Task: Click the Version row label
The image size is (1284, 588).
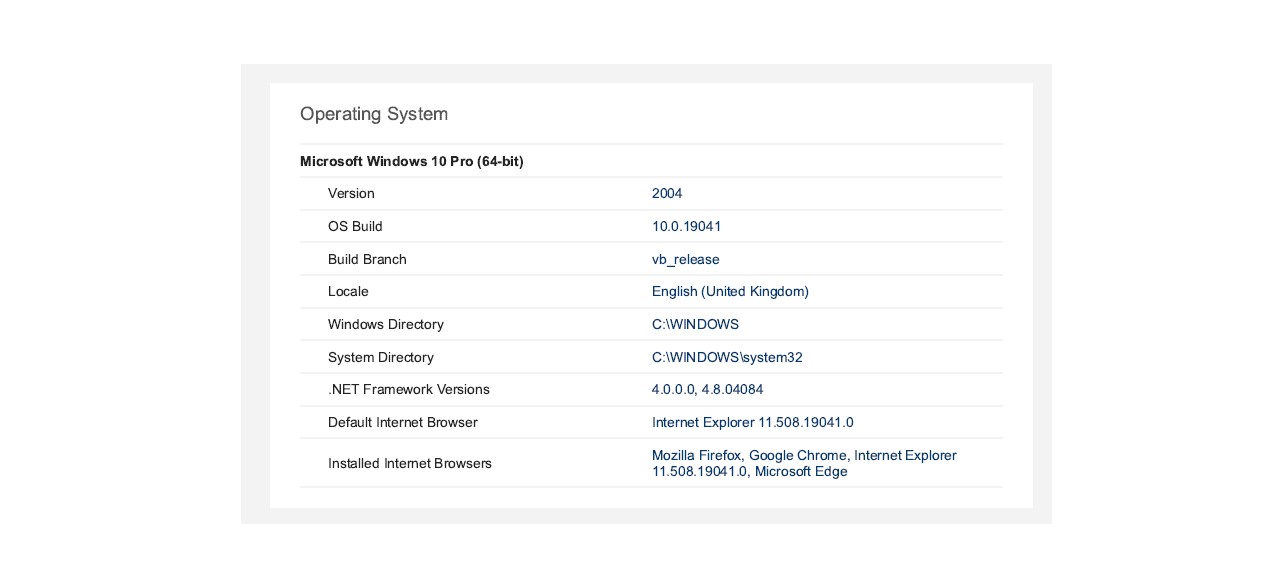Action: pos(351,193)
